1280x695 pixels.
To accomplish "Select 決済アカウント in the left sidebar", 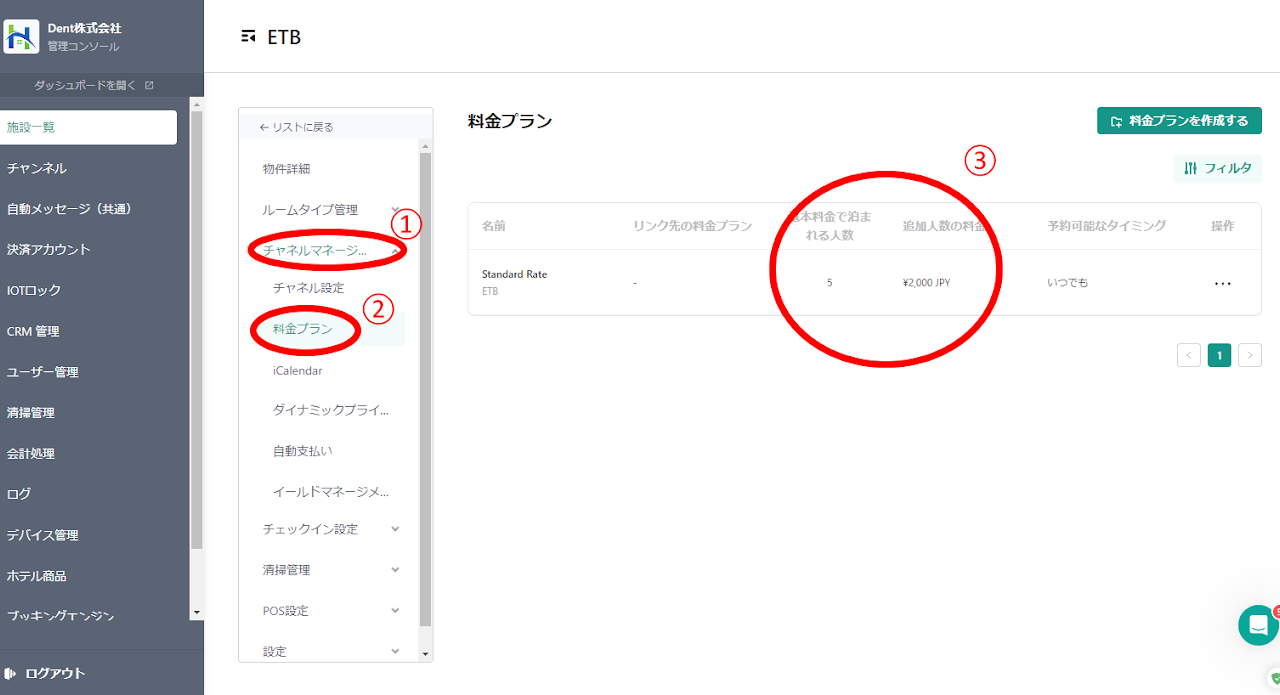I will point(48,249).
